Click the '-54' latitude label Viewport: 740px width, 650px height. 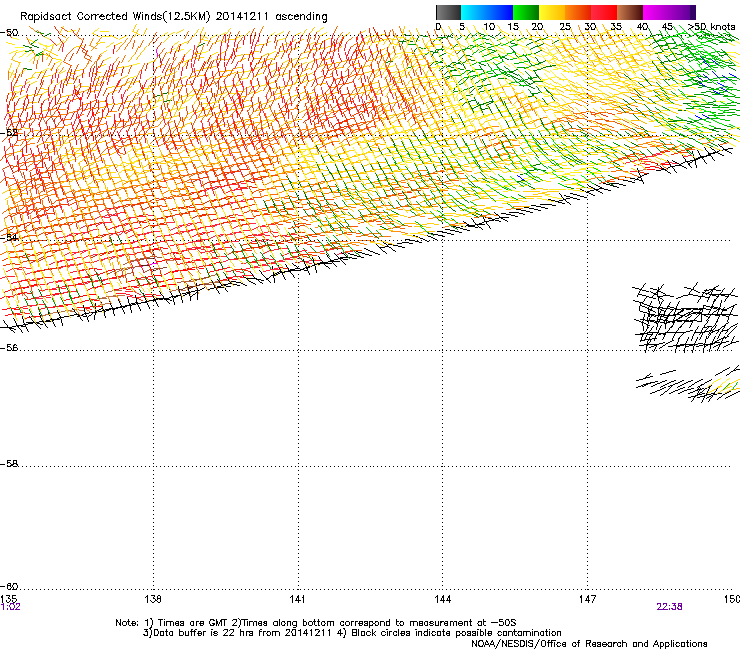[x=9, y=237]
